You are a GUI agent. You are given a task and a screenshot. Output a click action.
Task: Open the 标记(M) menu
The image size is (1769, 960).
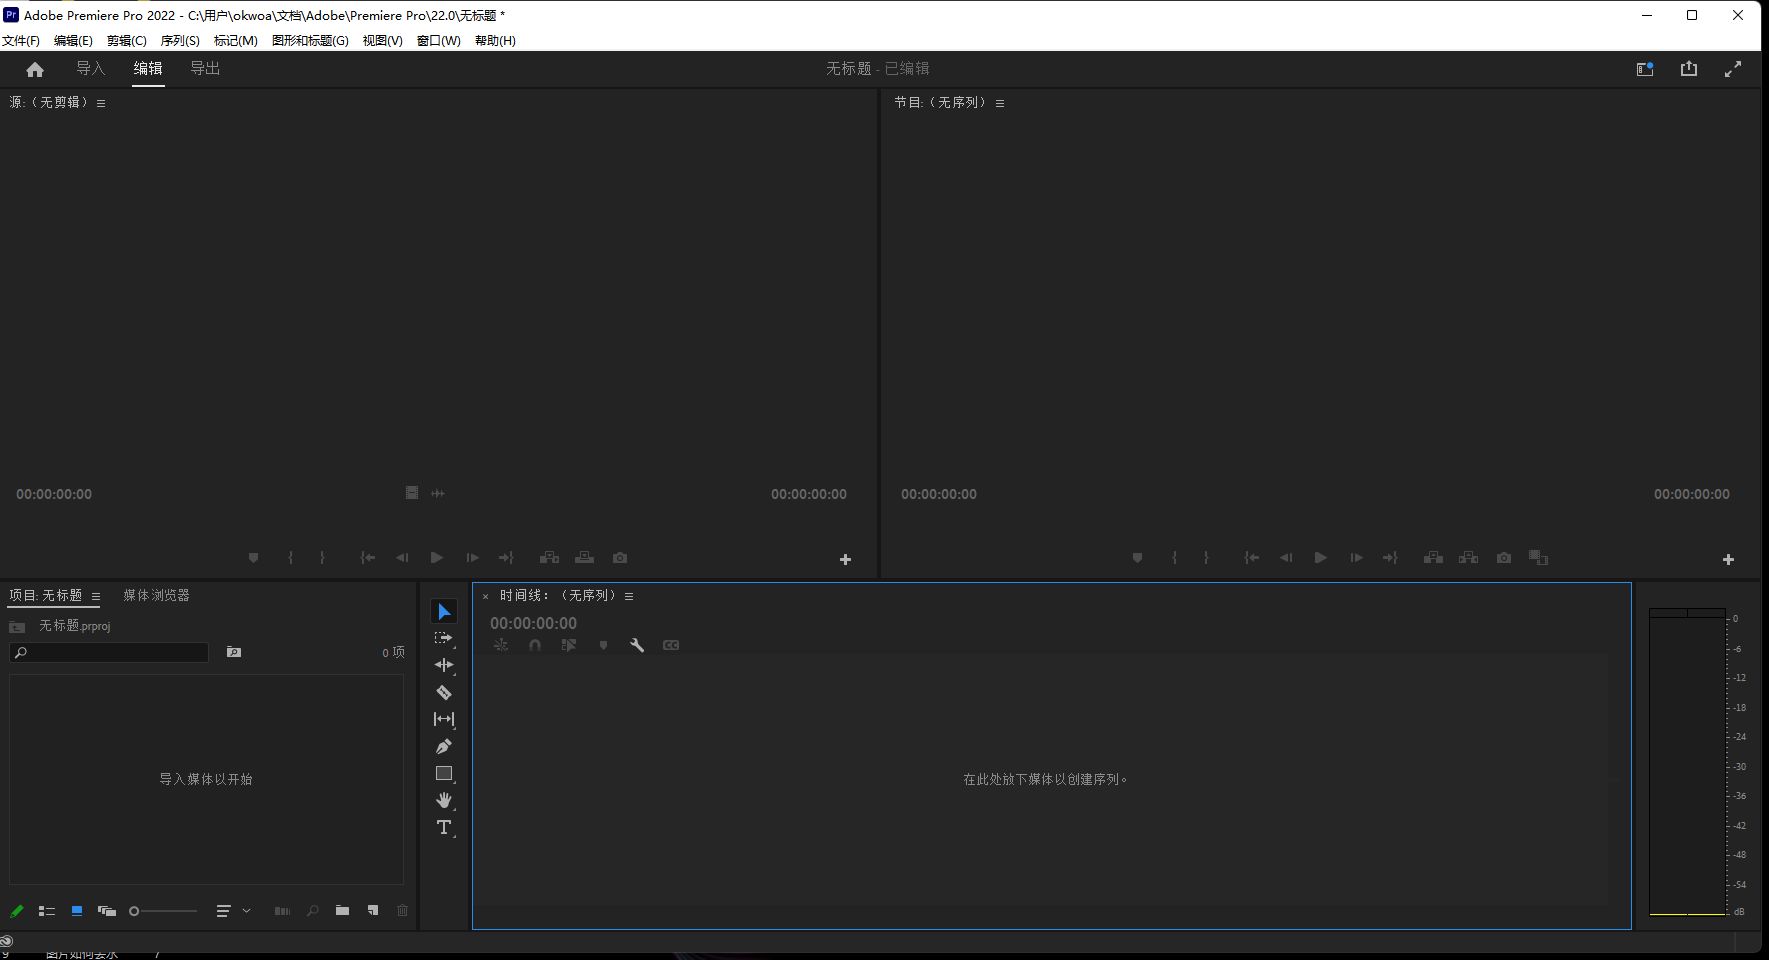[236, 41]
